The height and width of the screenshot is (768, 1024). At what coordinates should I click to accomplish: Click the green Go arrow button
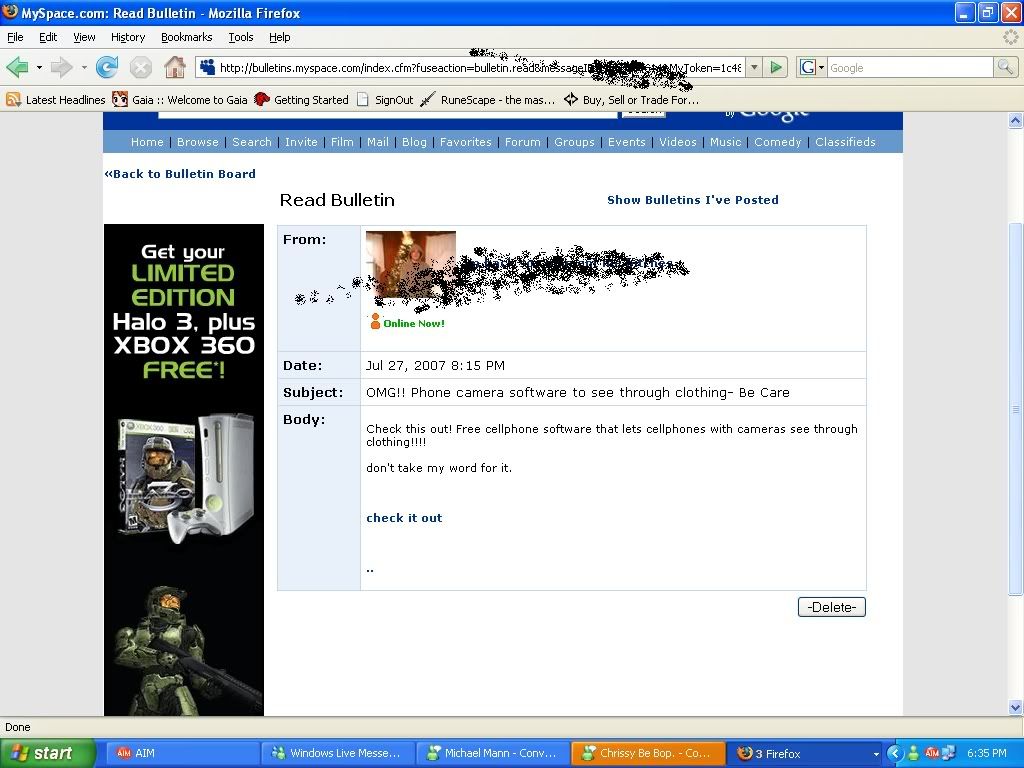coord(776,68)
